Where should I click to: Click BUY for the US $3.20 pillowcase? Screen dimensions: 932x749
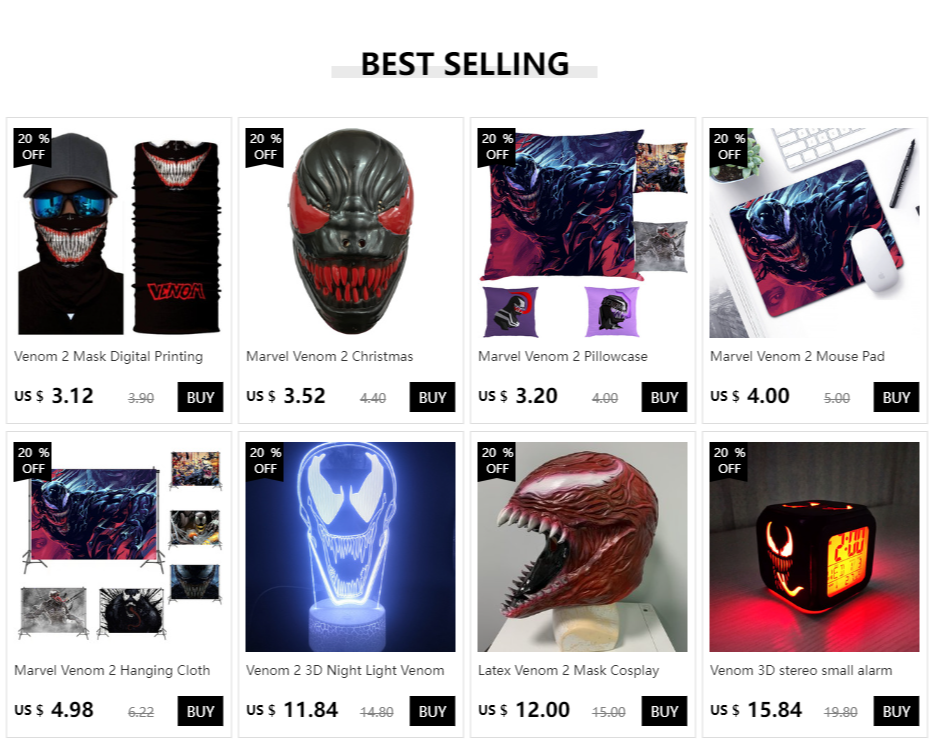(x=664, y=397)
